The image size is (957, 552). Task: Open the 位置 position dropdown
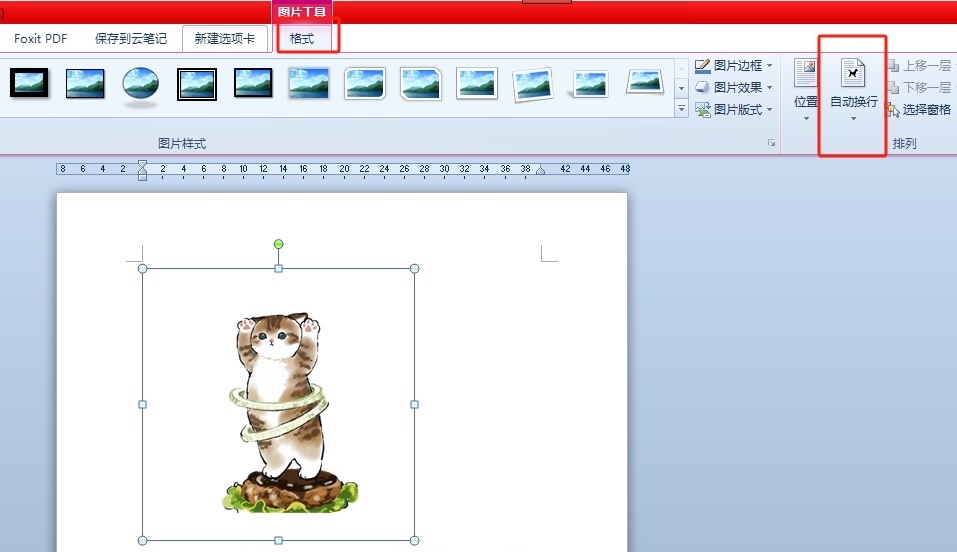(806, 90)
